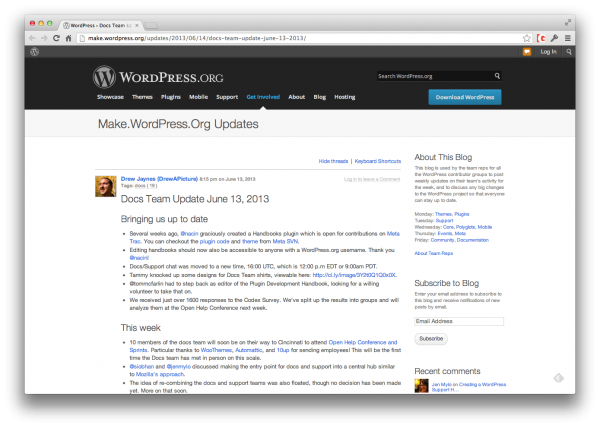Click the scroll-to-top diamond icon
This screenshot has width=600, height=428.
coord(559,378)
